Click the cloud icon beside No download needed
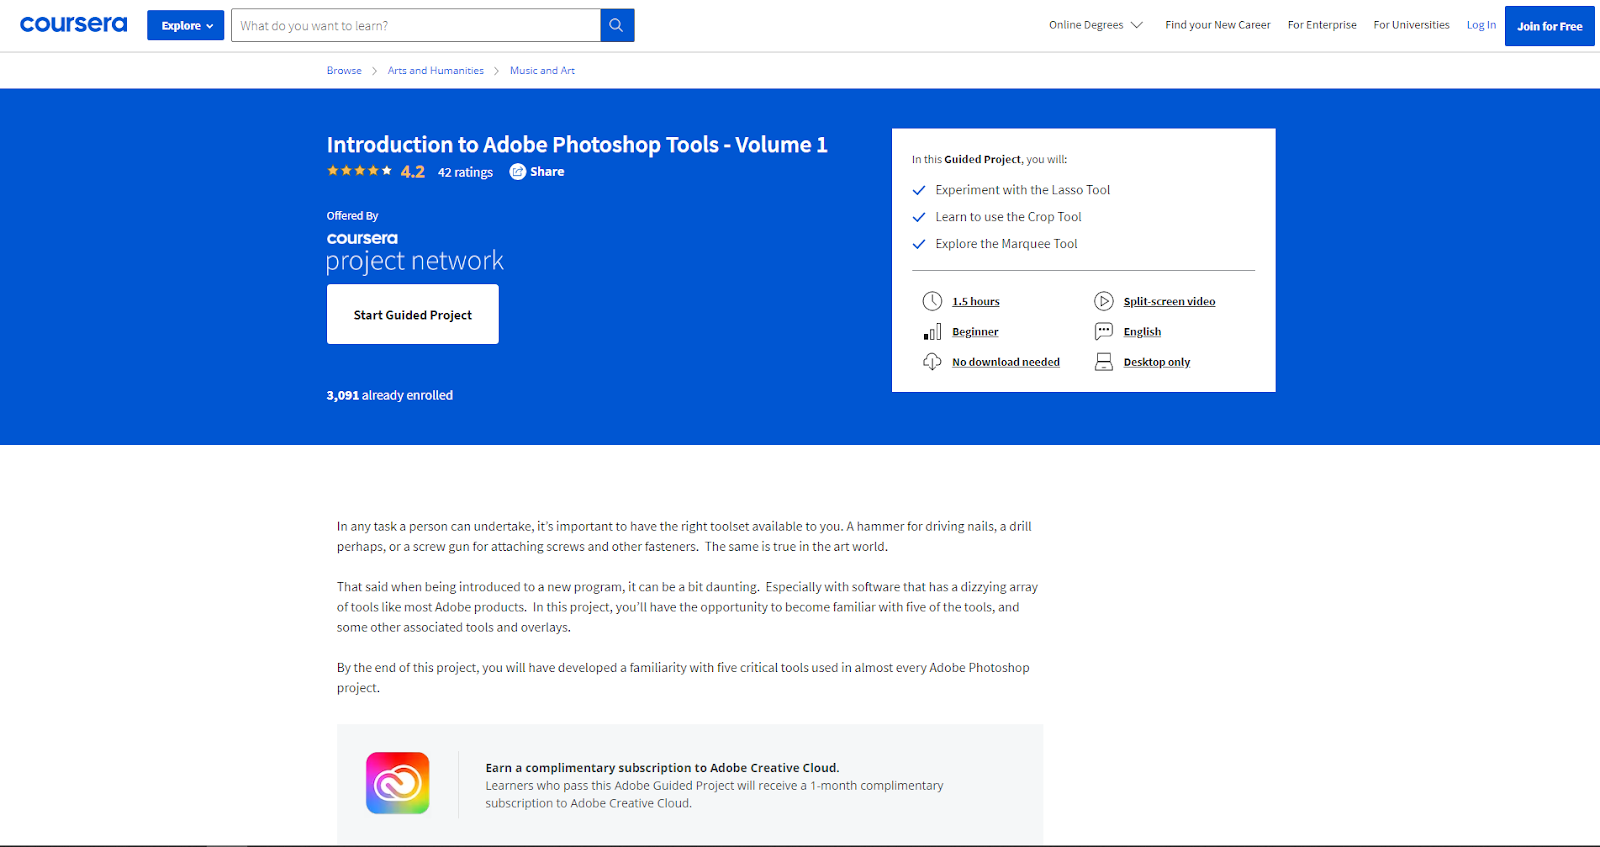1600x847 pixels. pyautogui.click(x=932, y=362)
